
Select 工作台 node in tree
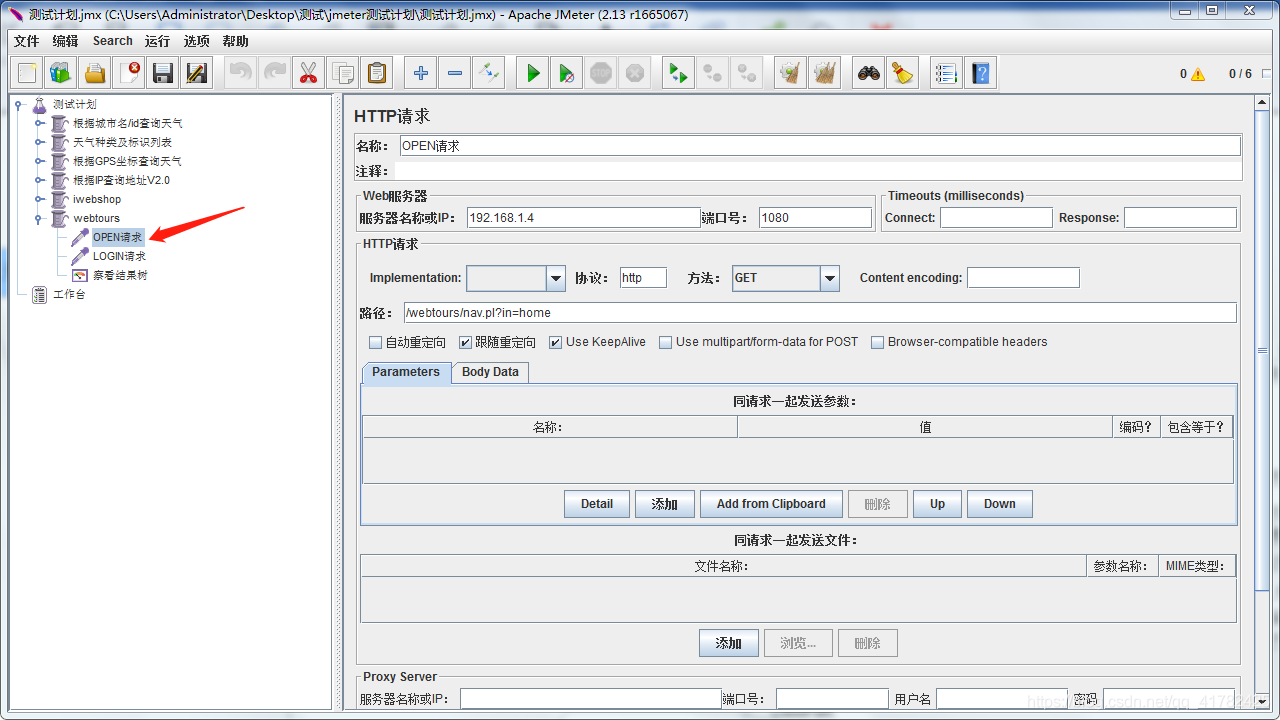69,295
